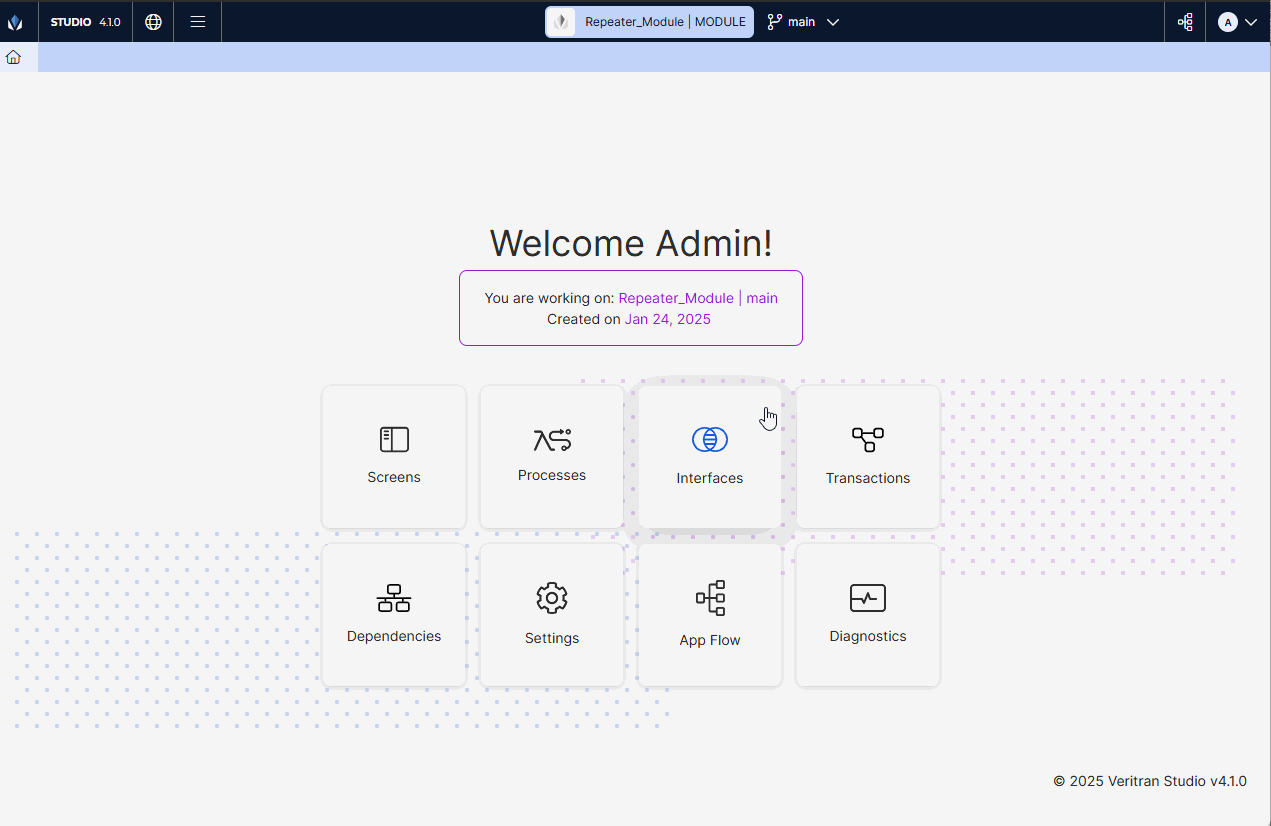The height and width of the screenshot is (826, 1271).
Task: Click the Repeater_Module main link
Action: 697,298
